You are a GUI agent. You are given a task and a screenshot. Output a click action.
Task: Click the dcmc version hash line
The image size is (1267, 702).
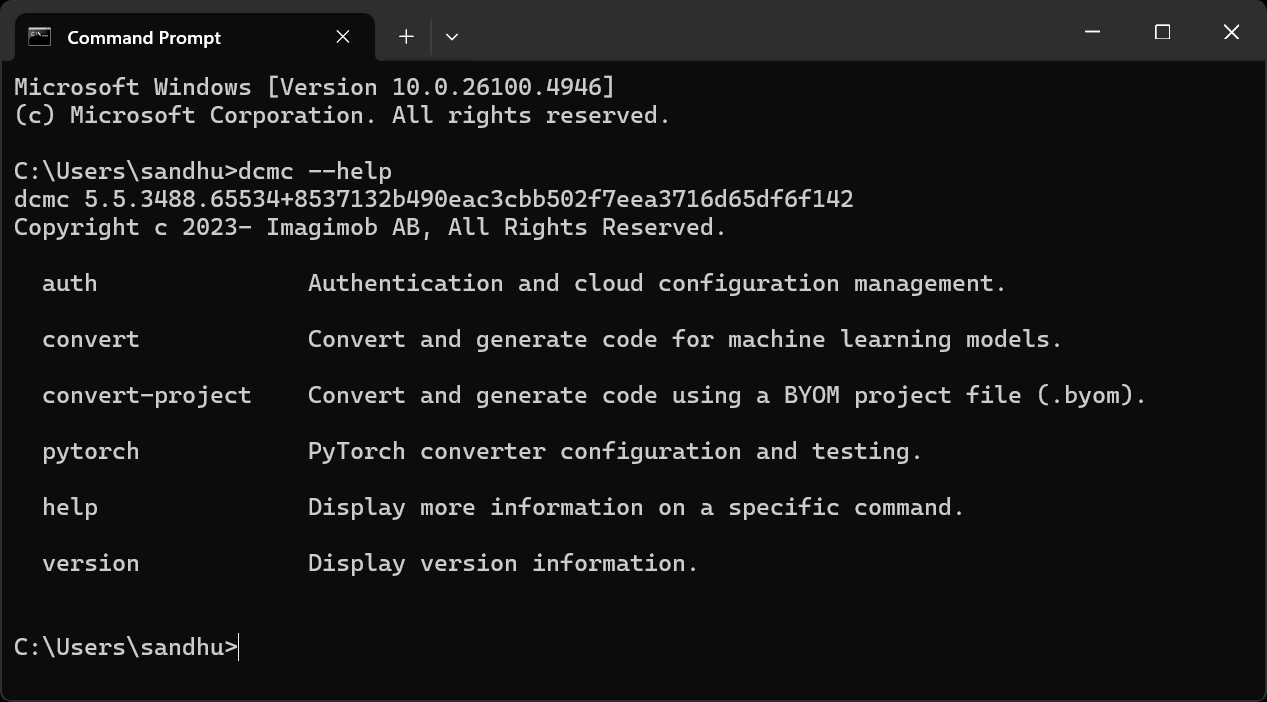[x=434, y=199]
